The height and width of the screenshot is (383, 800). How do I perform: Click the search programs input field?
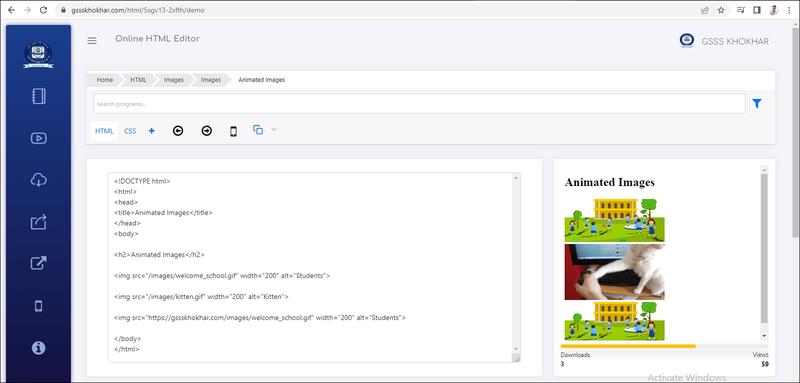419,104
